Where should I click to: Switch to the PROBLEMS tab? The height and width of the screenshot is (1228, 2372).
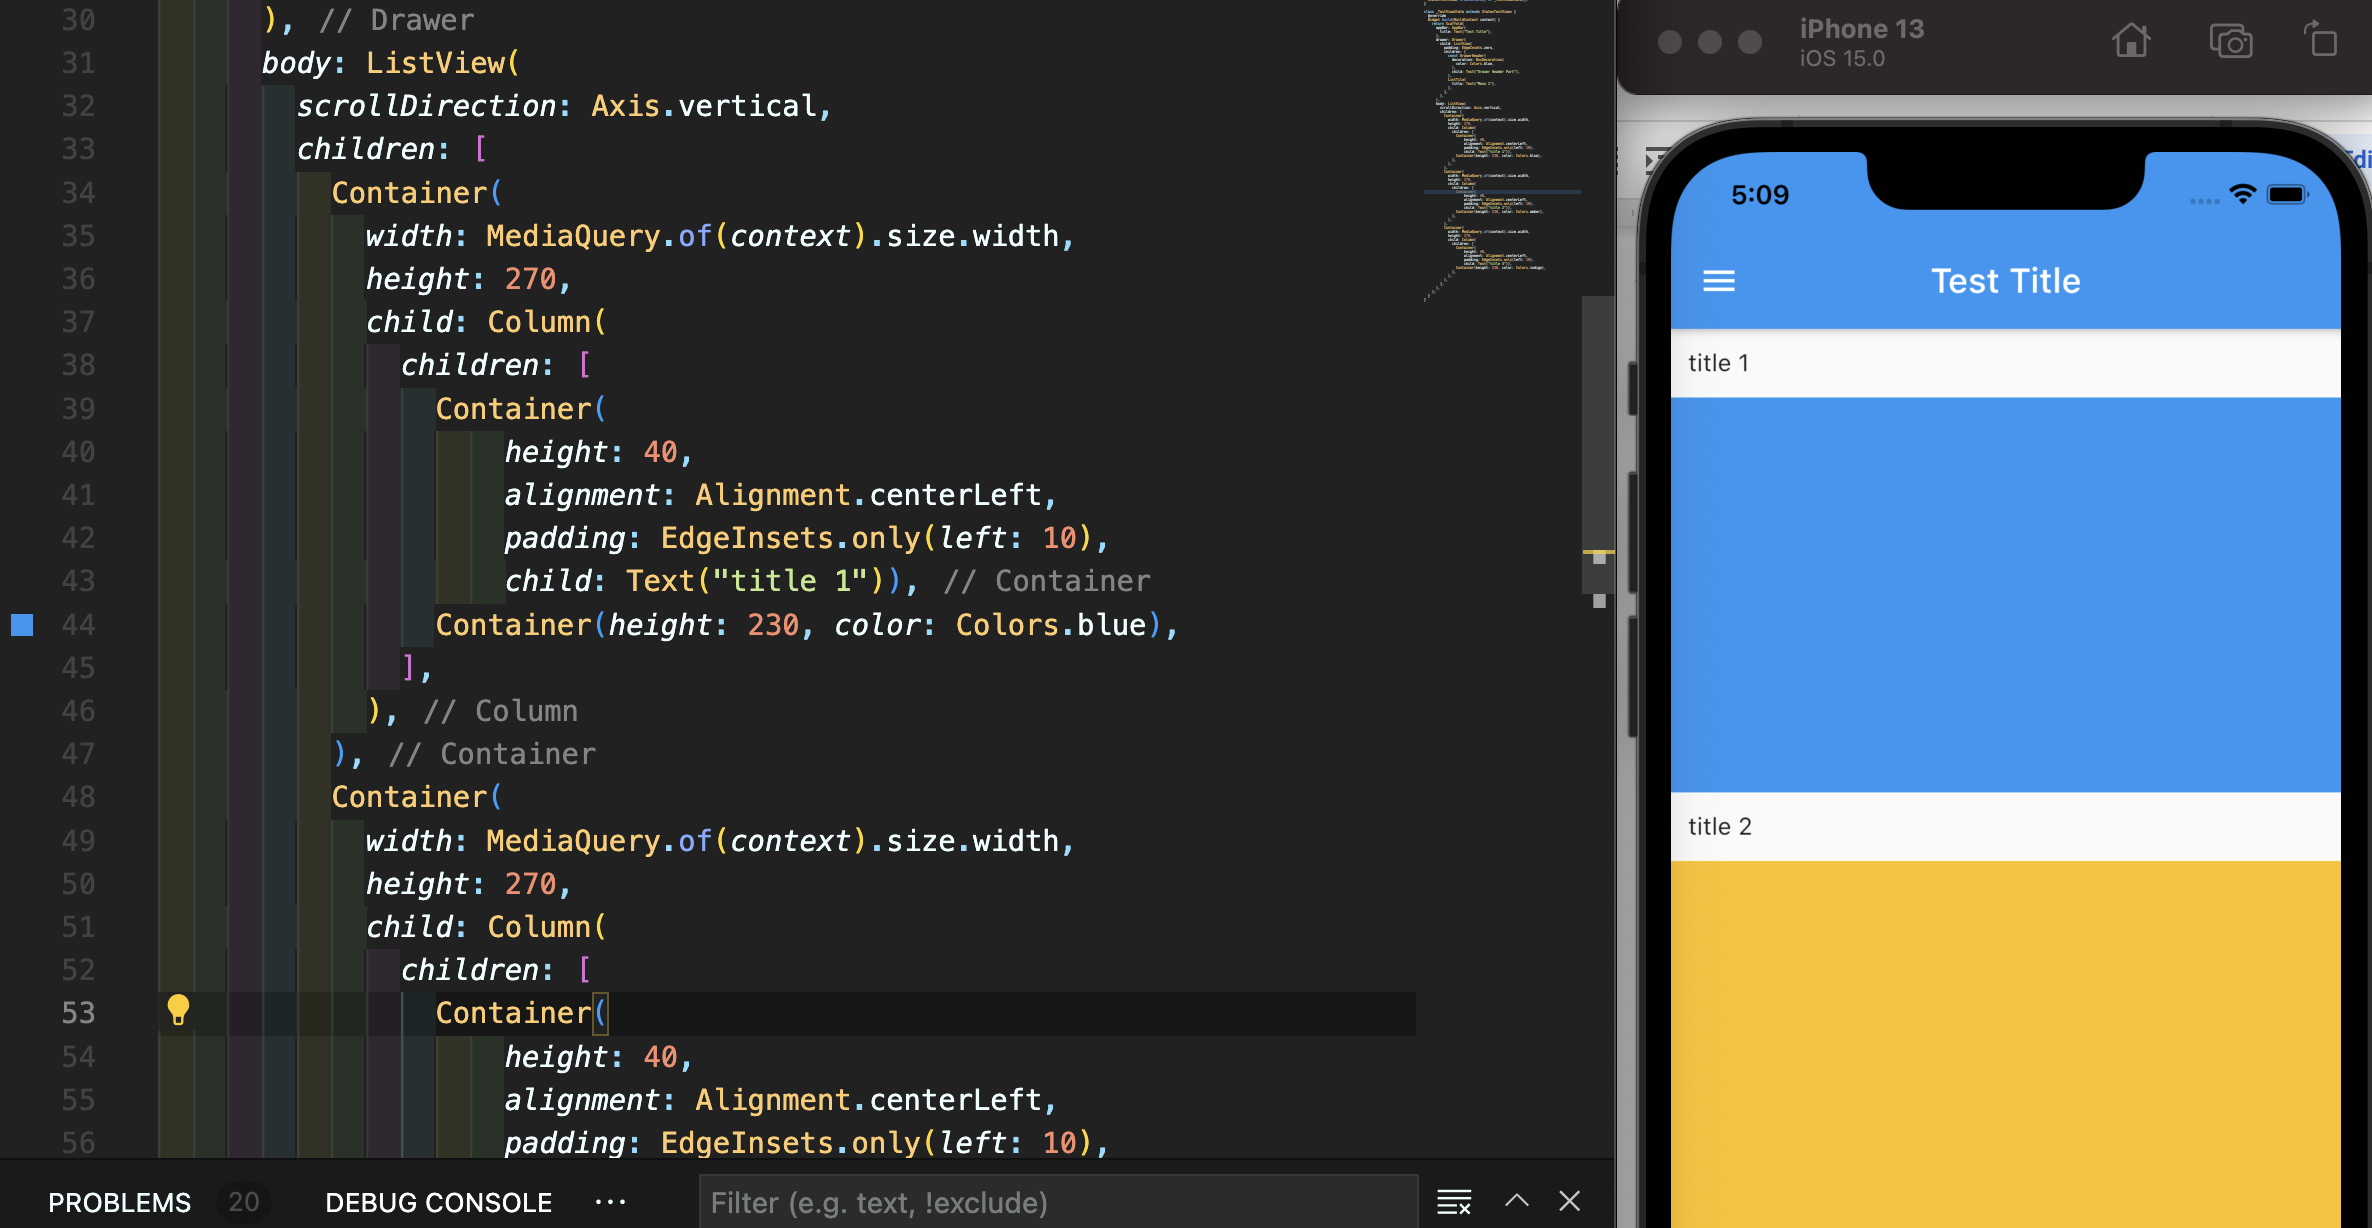click(x=119, y=1202)
